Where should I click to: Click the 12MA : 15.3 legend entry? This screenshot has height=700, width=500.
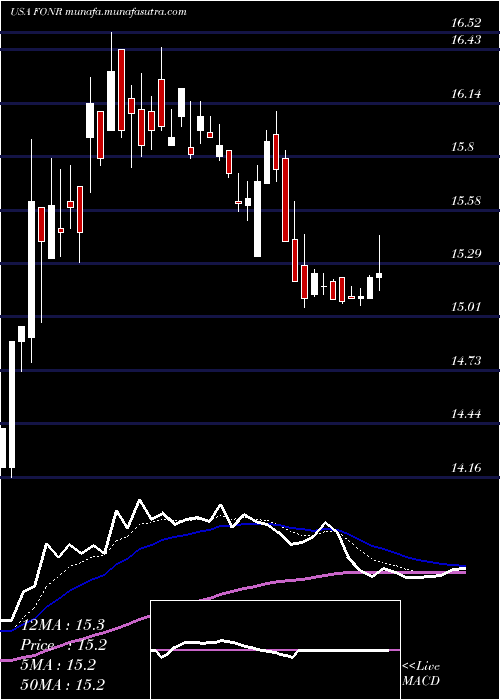62,625
